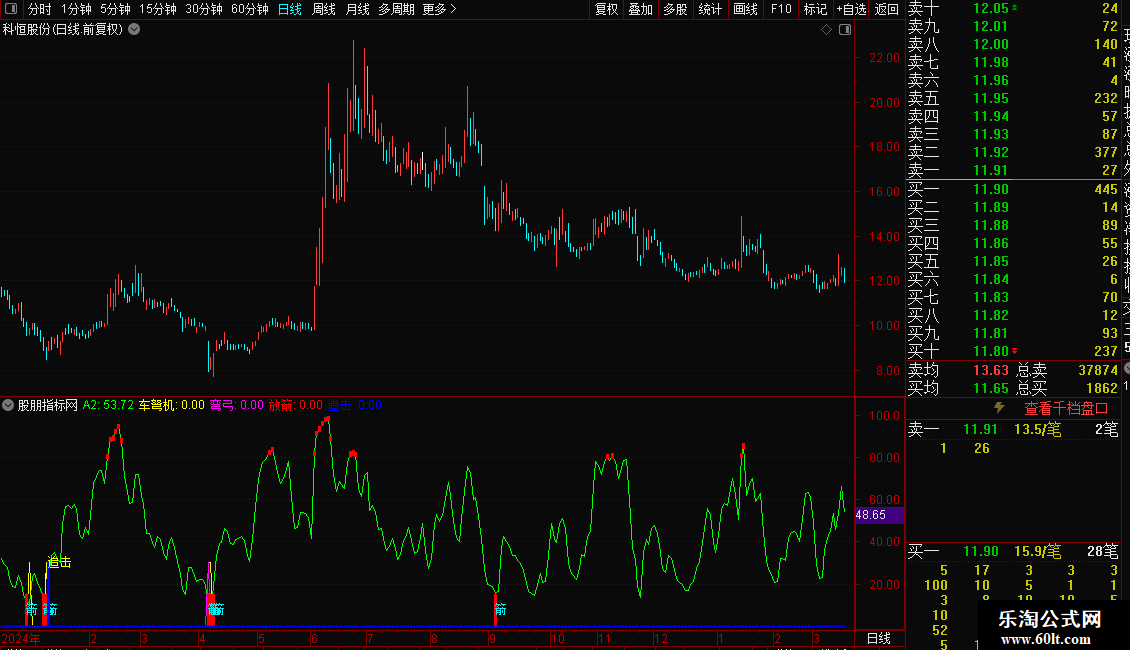Expand the 更多 periods menu

tap(439, 9)
